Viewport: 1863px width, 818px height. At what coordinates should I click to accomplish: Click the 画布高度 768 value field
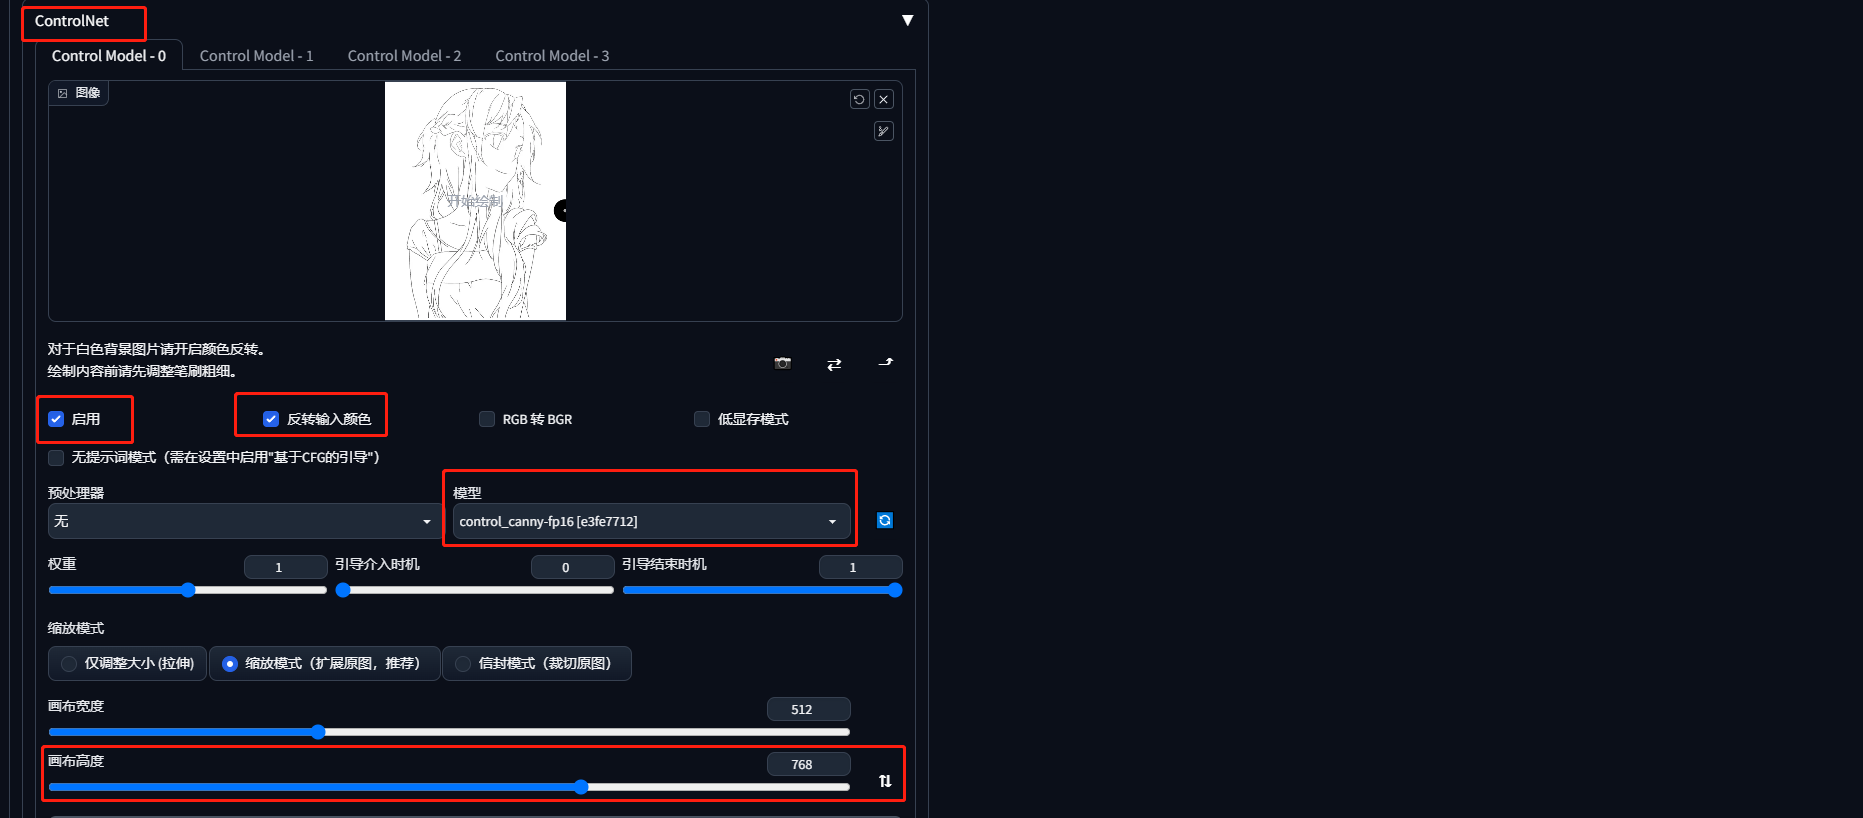coord(808,764)
